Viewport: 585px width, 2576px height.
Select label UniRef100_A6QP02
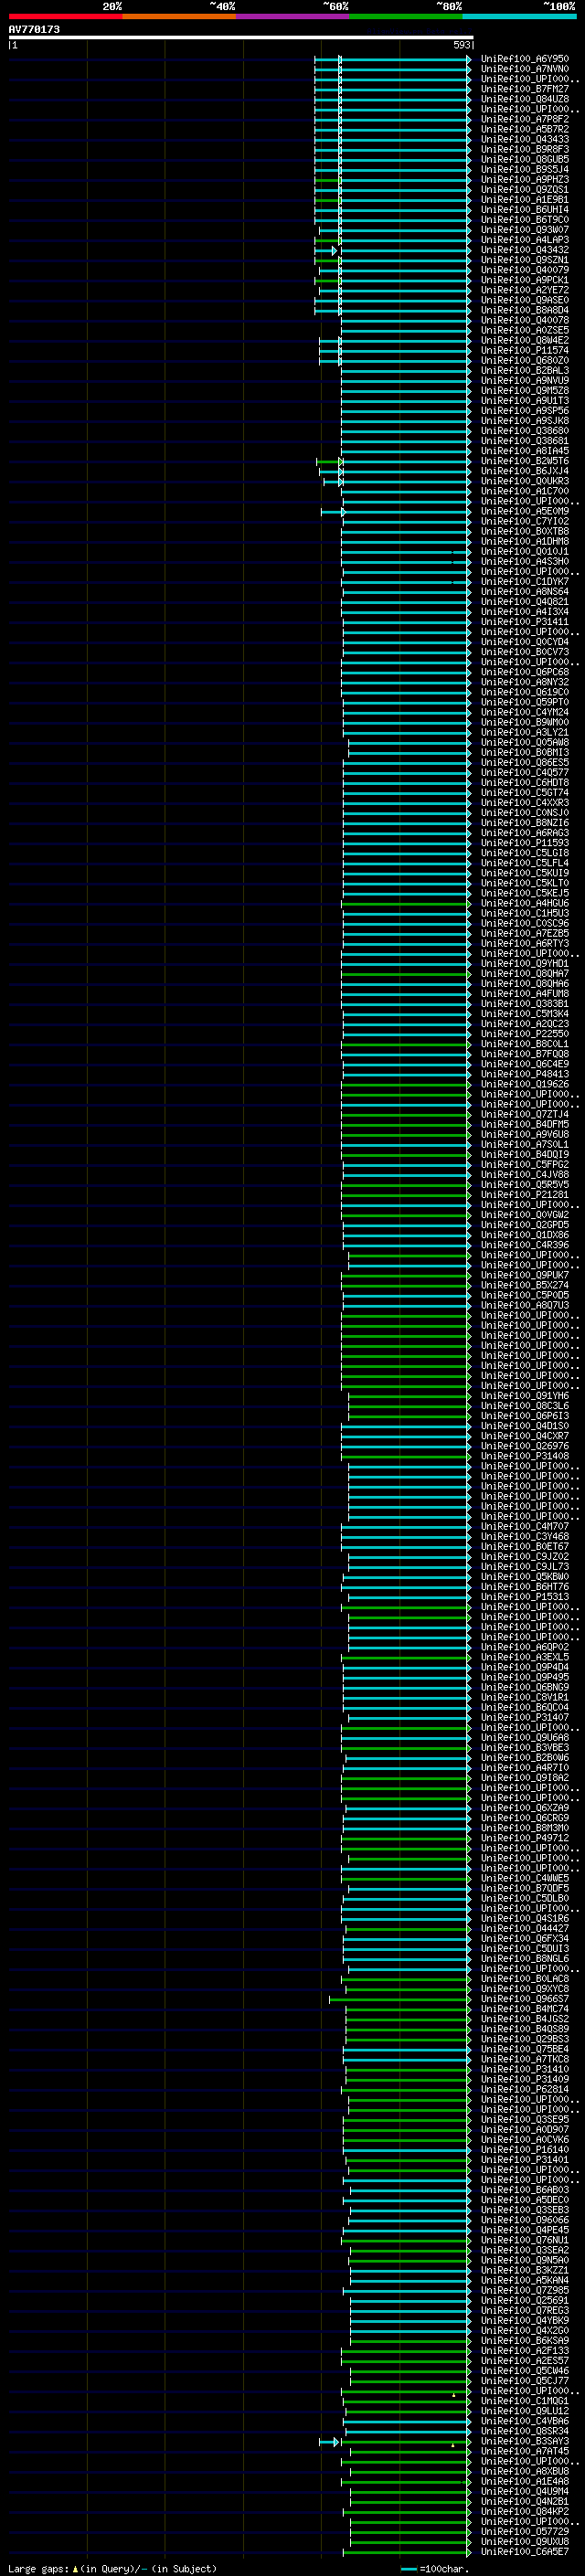click(x=525, y=1647)
